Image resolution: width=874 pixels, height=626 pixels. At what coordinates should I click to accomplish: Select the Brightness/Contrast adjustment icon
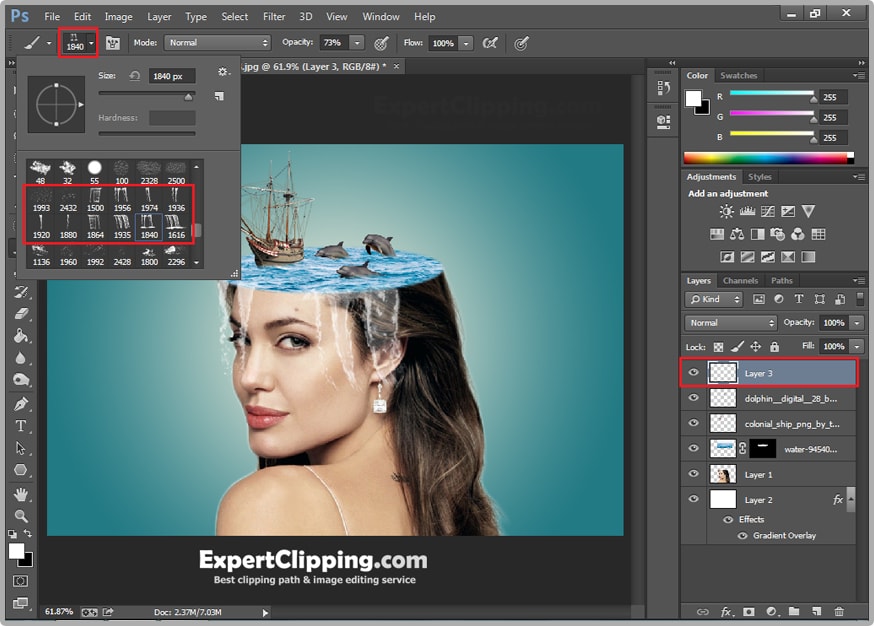click(x=725, y=211)
